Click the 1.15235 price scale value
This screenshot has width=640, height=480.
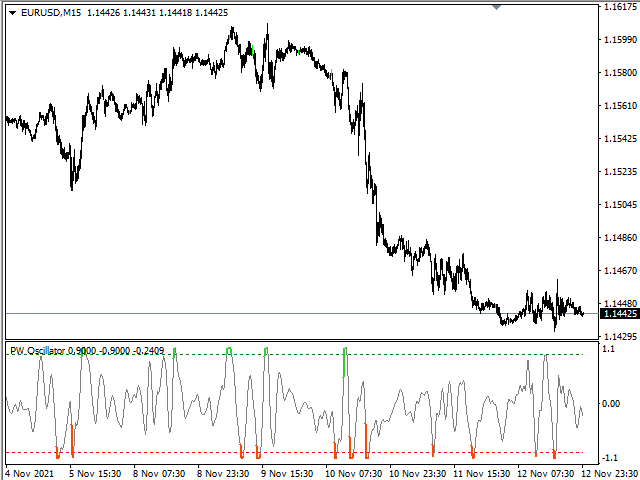pyautogui.click(x=620, y=172)
